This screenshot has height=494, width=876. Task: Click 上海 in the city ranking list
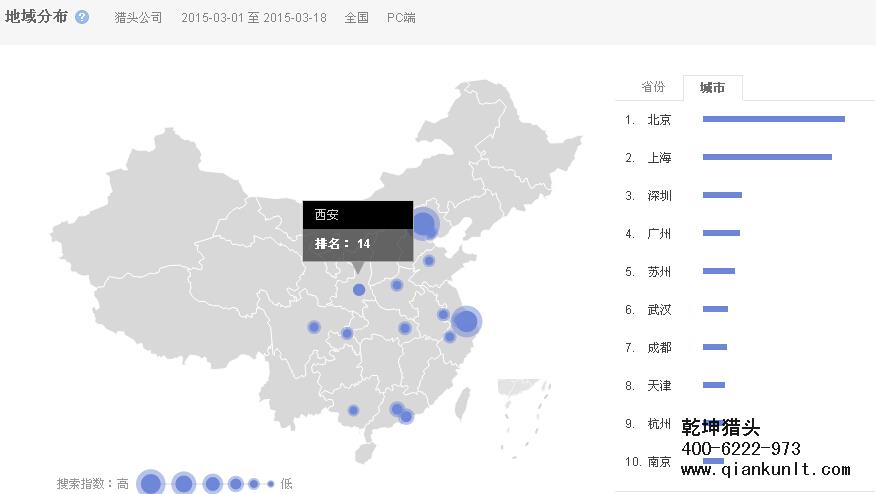(x=659, y=158)
